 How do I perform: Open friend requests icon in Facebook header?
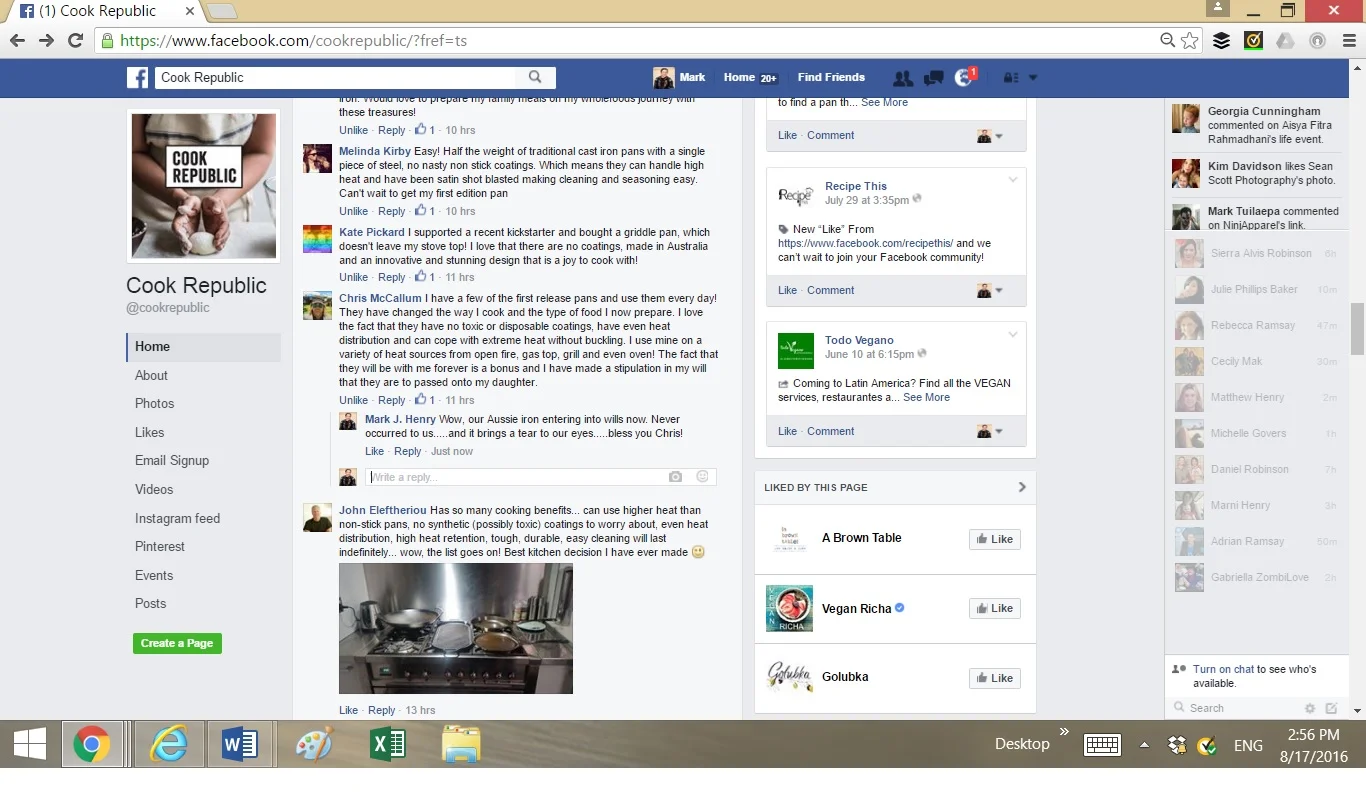902,77
